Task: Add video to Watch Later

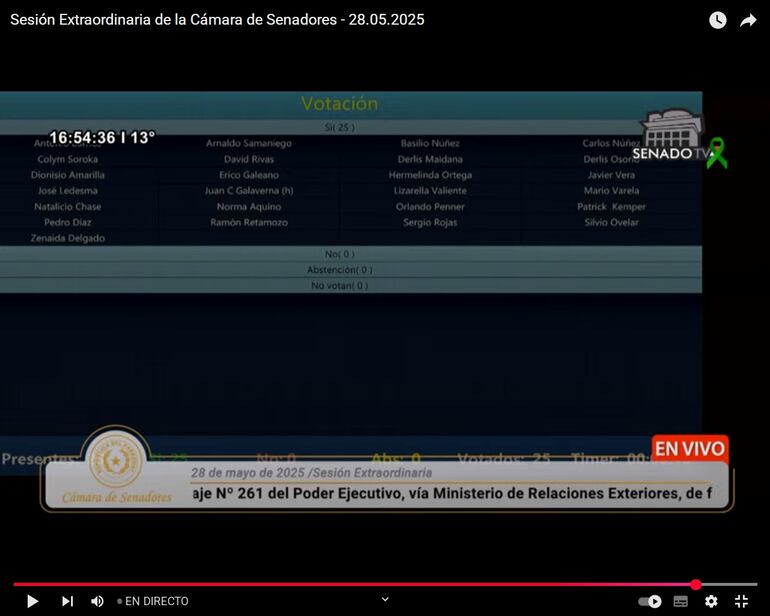Action: point(717,20)
